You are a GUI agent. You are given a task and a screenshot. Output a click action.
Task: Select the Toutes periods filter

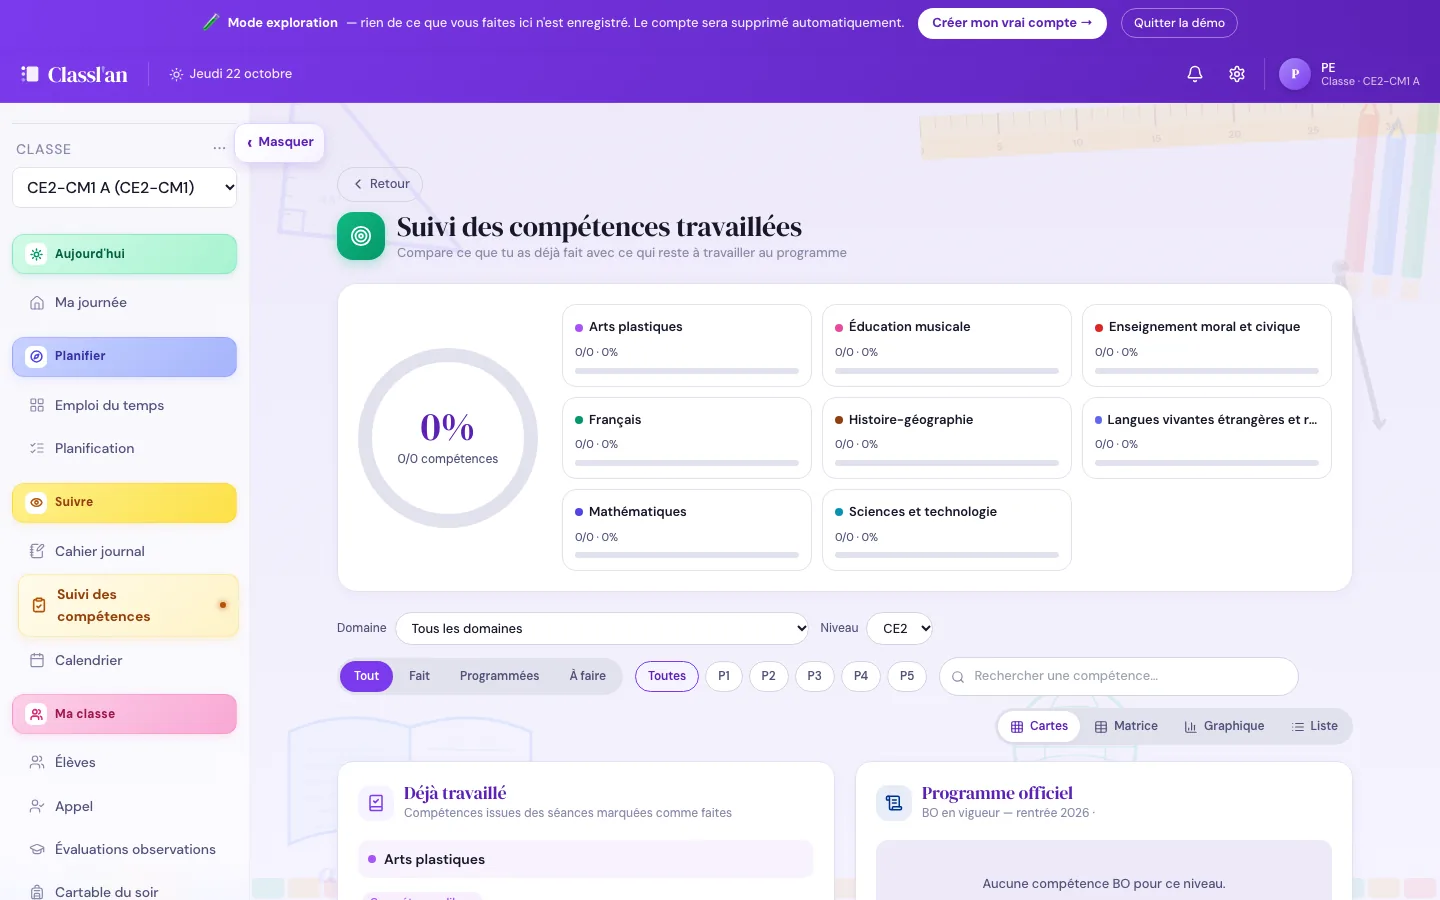click(667, 676)
